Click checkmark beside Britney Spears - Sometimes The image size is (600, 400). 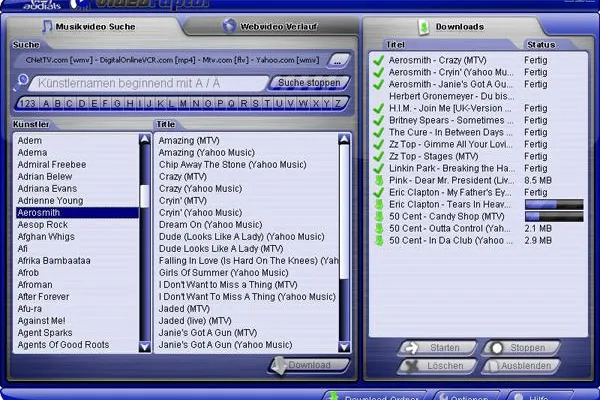click(x=379, y=121)
